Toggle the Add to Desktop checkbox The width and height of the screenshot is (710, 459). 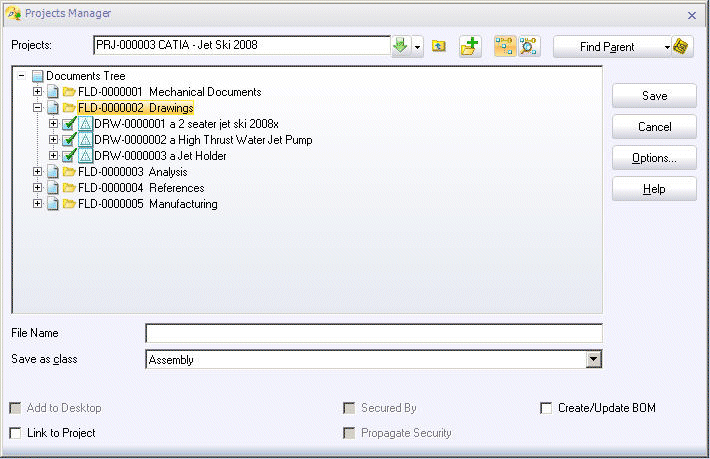(15, 408)
